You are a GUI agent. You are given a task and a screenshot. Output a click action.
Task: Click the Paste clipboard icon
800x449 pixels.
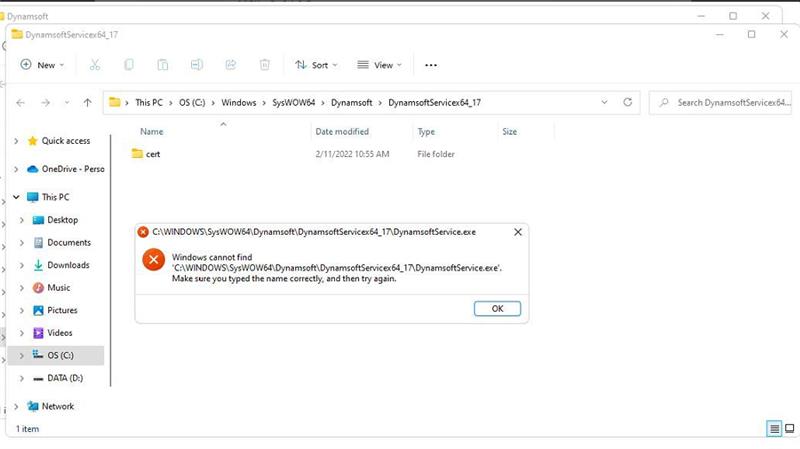coord(162,65)
